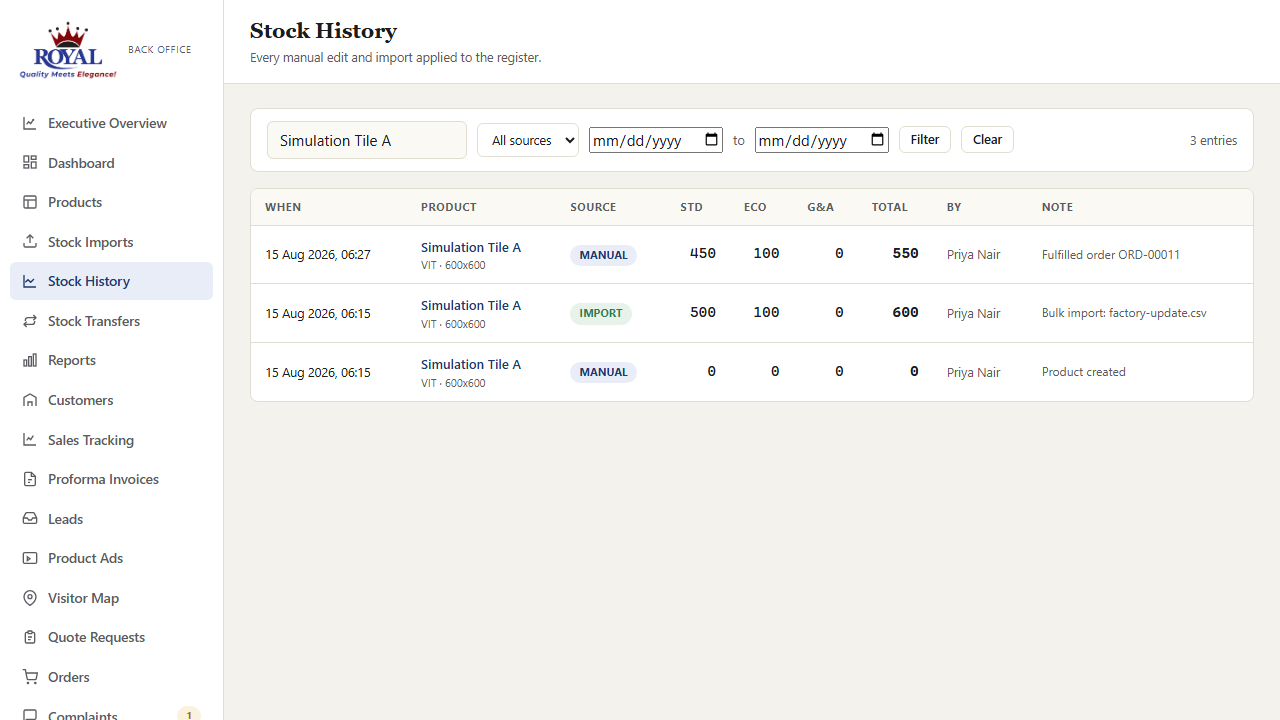This screenshot has width=1280, height=720.
Task: Go to Customers section
Action: [x=111, y=400]
